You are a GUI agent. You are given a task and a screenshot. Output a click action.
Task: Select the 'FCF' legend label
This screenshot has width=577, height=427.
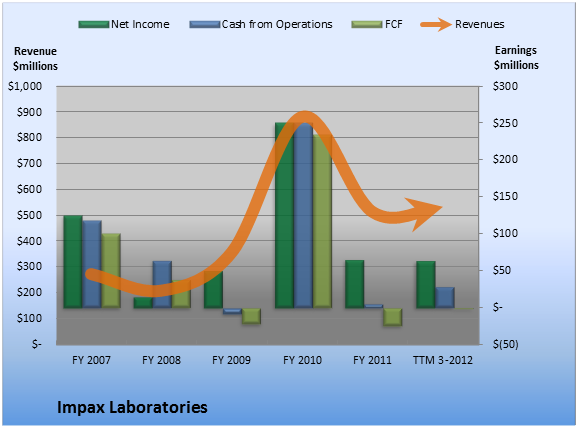(x=394, y=24)
